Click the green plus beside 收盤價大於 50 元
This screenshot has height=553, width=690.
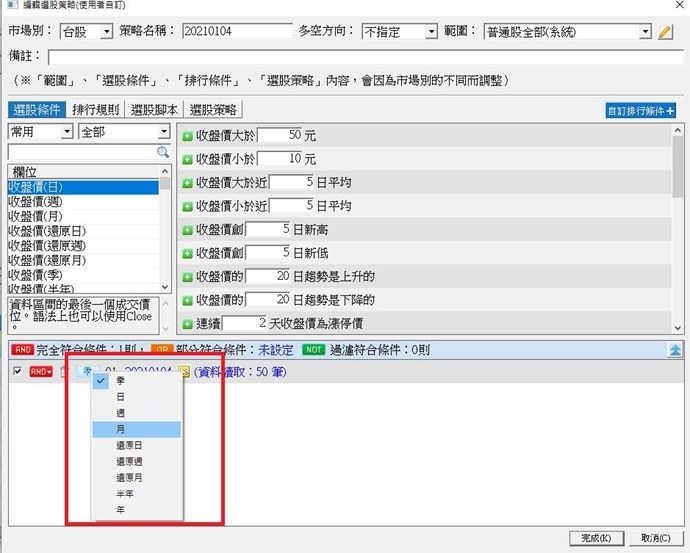[187, 134]
